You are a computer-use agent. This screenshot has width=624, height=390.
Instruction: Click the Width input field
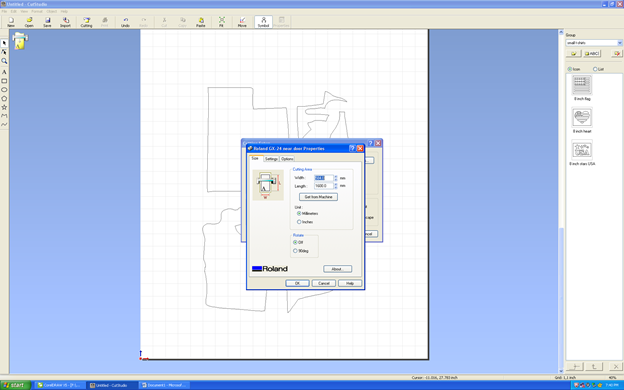(x=324, y=178)
